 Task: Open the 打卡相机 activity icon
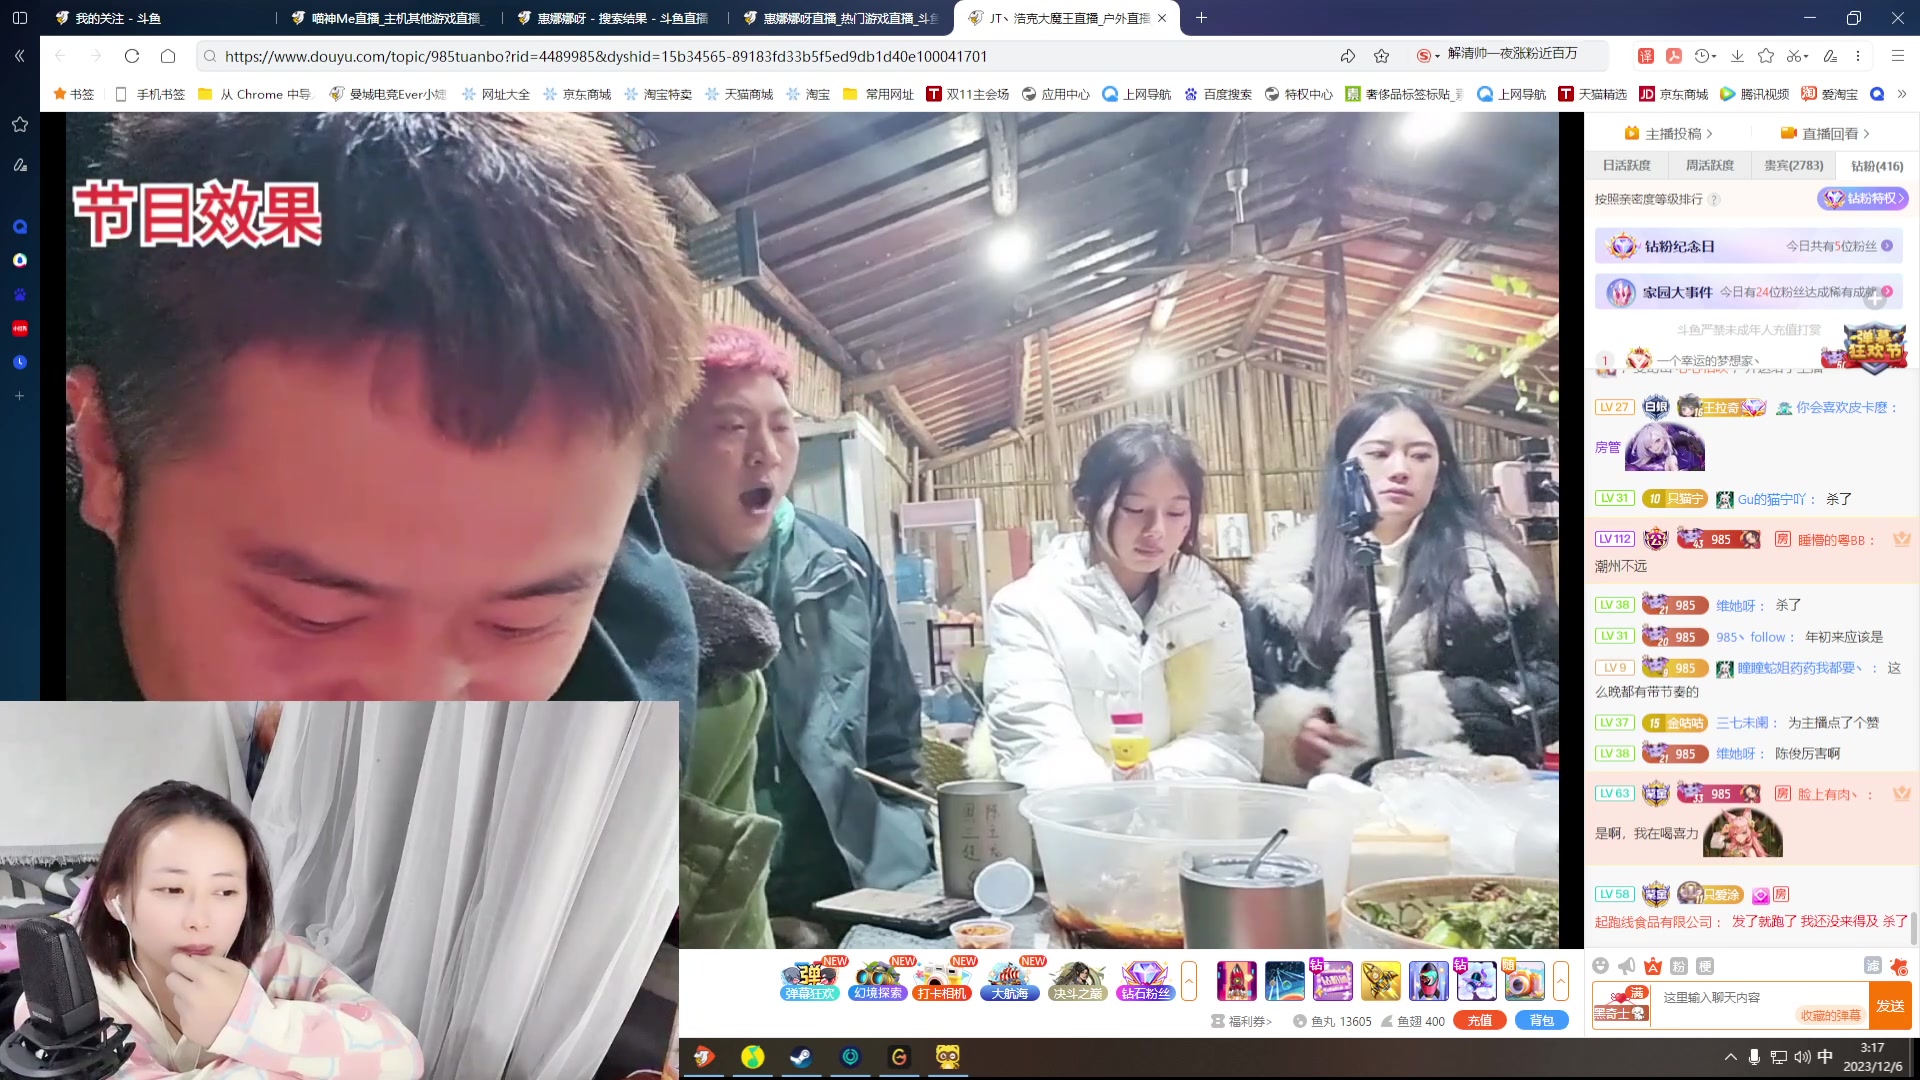point(942,980)
